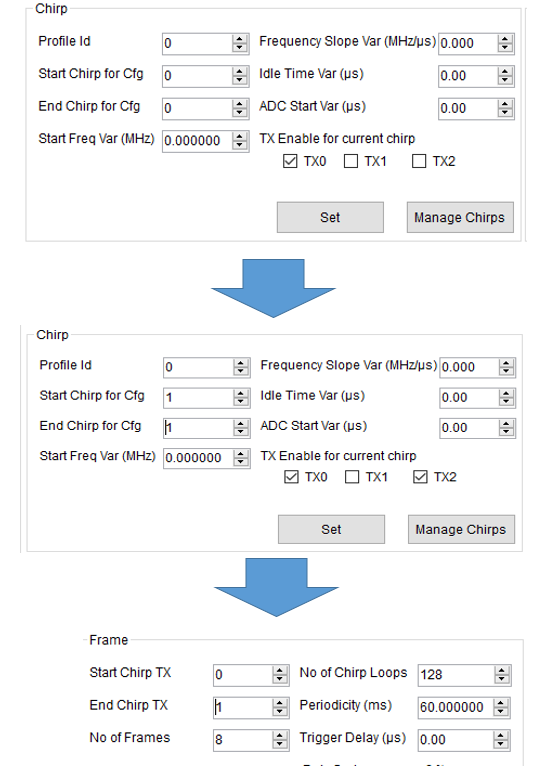Increase End Chirp for Cfg in middle panel
Viewport: 542px width, 772px height.
coord(240,423)
